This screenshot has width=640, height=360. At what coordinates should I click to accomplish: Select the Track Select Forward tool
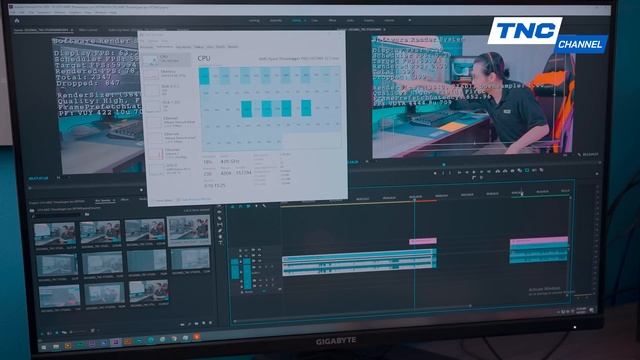click(220, 206)
